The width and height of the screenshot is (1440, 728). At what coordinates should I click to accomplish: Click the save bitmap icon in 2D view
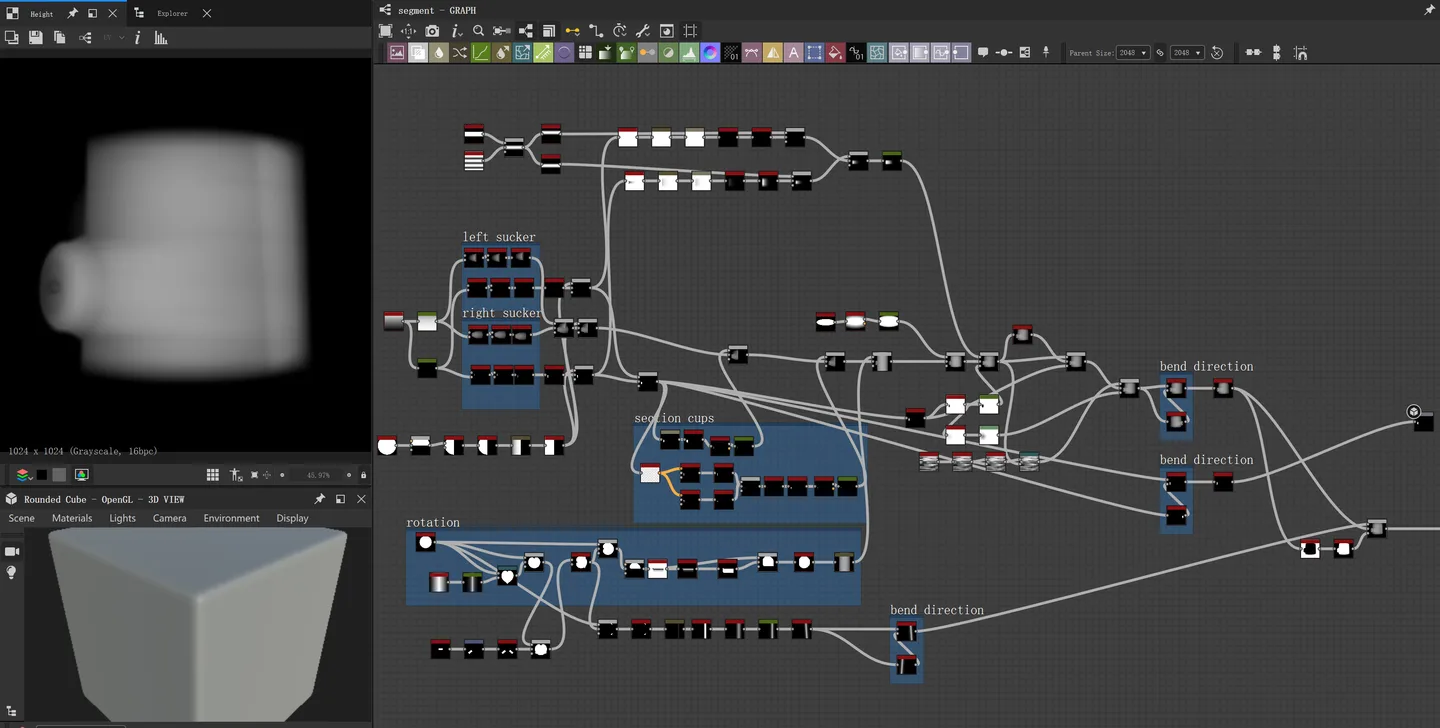pyautogui.click(x=35, y=38)
